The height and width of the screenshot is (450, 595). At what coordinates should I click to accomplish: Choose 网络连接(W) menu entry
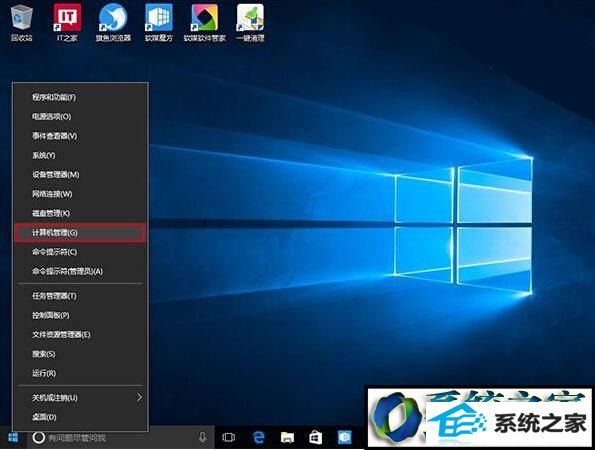(80, 194)
